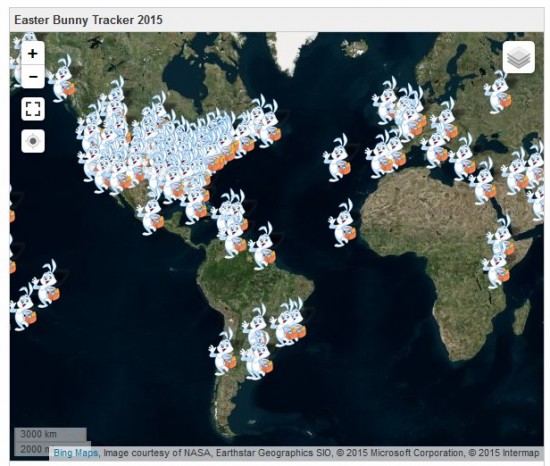
Task: Open fullscreen map view
Action: pos(33,109)
